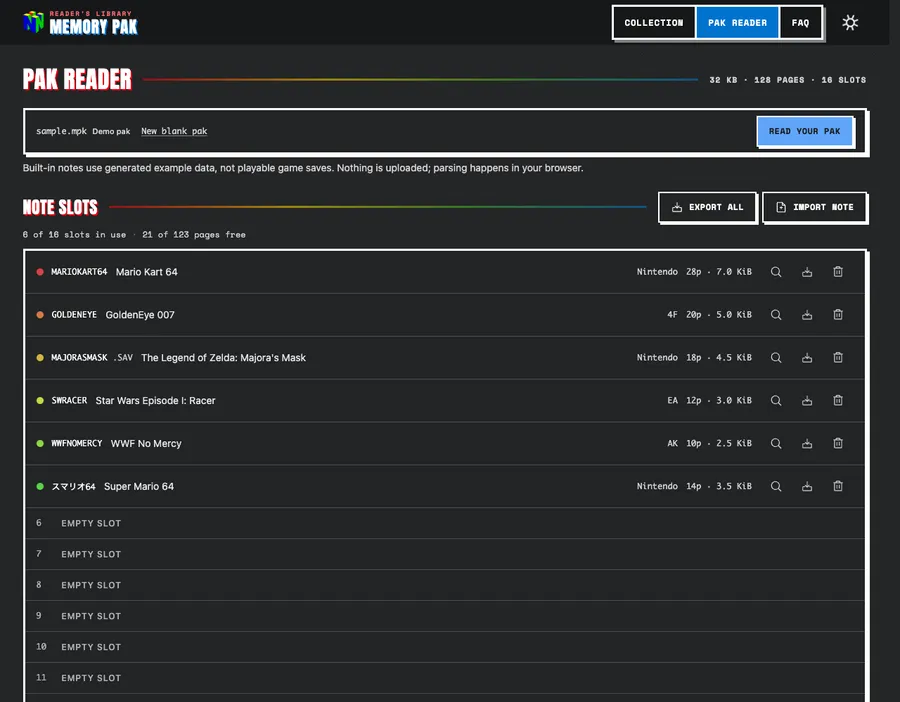Inspect the Super Mario 64 note

(775, 486)
